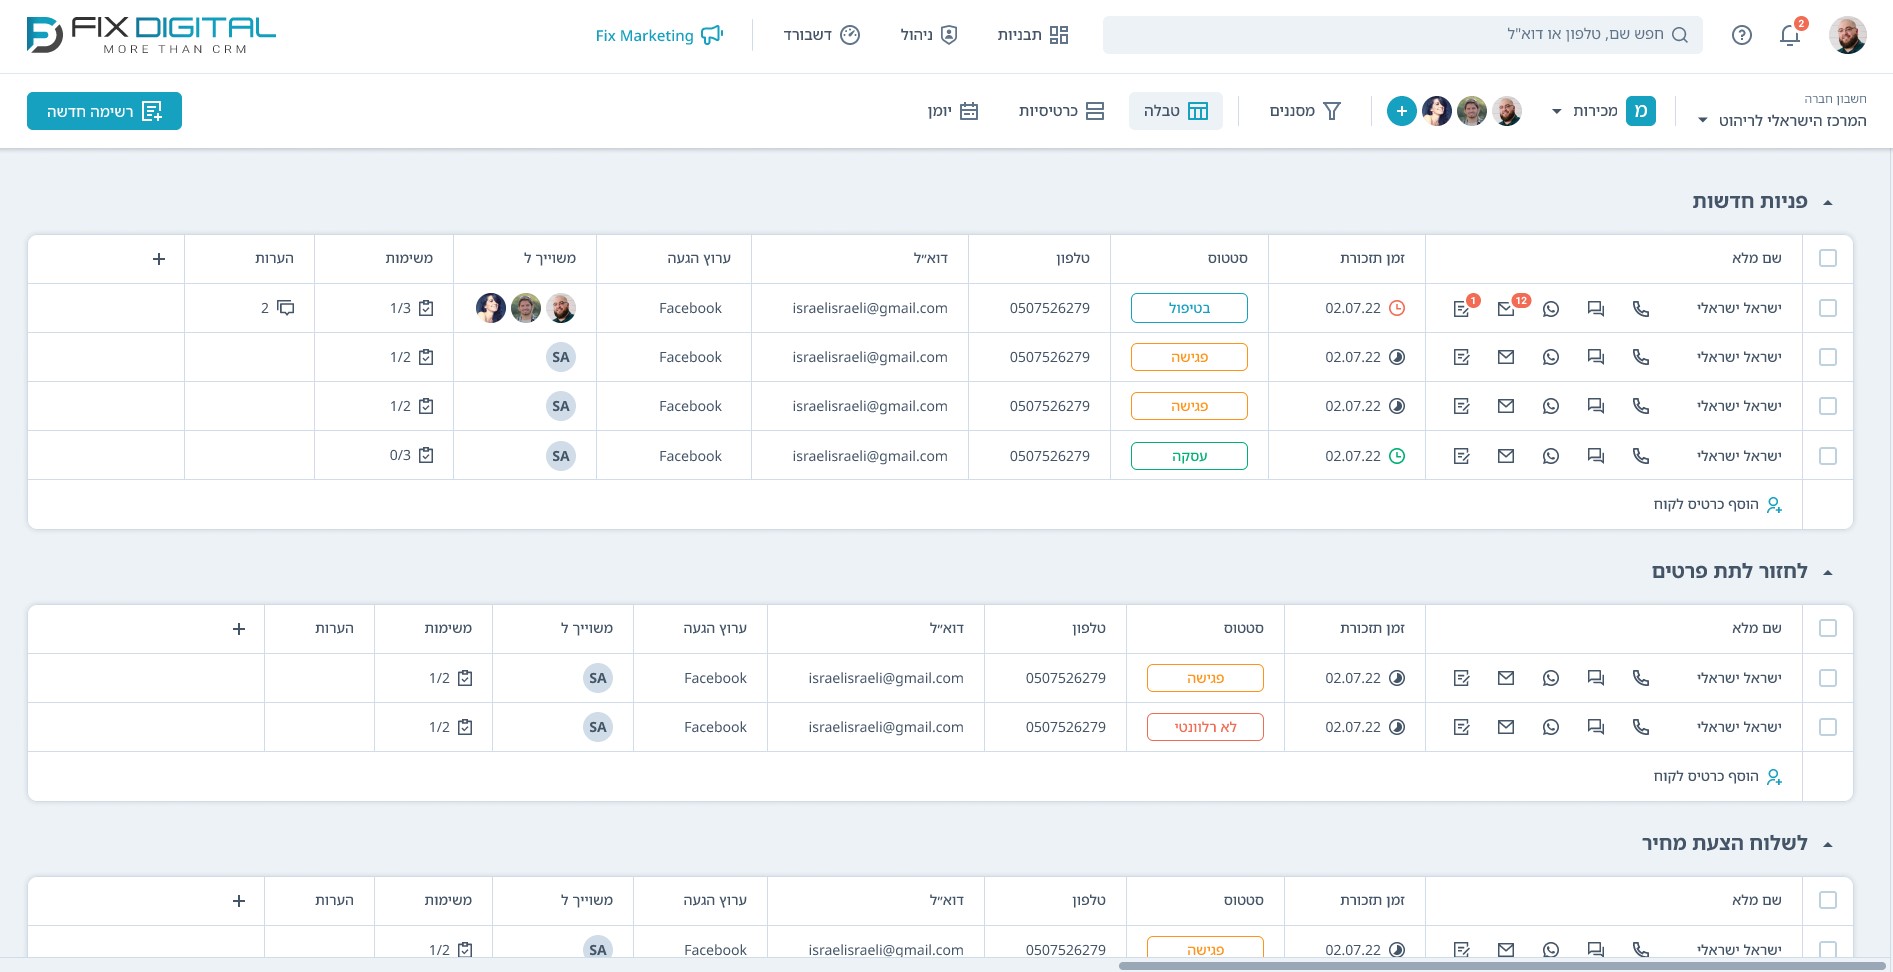1893x972 pixels.
Task: Open WhatsApp icon in the בטיפול row
Action: point(1551,308)
